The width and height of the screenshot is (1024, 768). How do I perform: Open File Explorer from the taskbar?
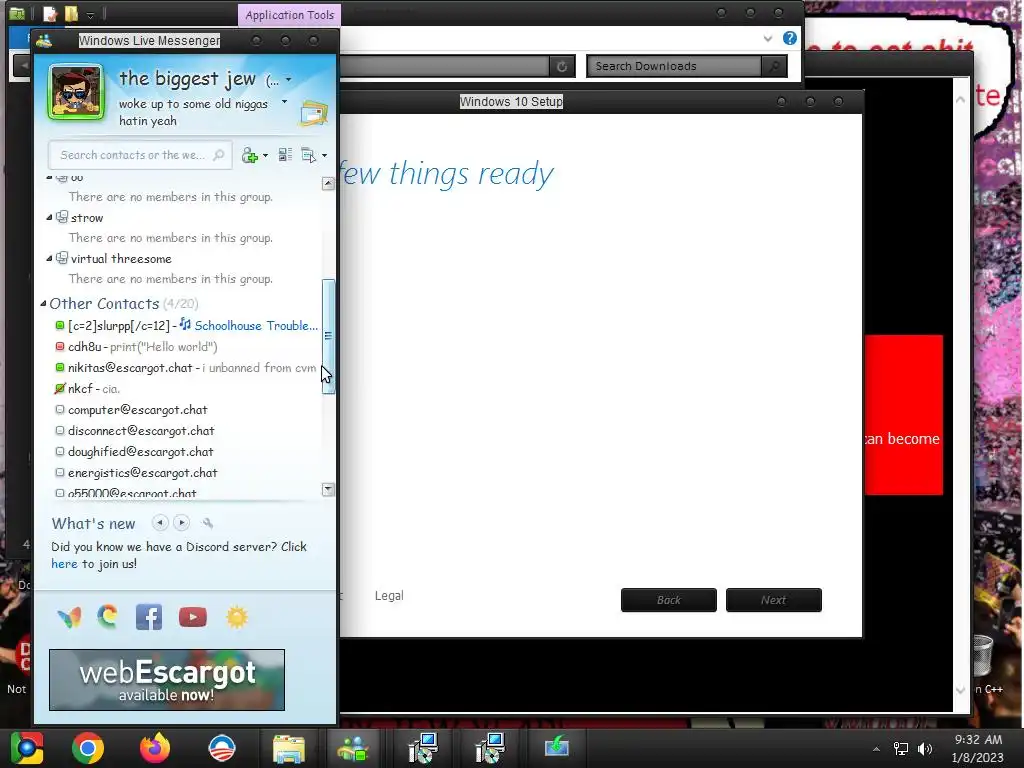(288, 748)
